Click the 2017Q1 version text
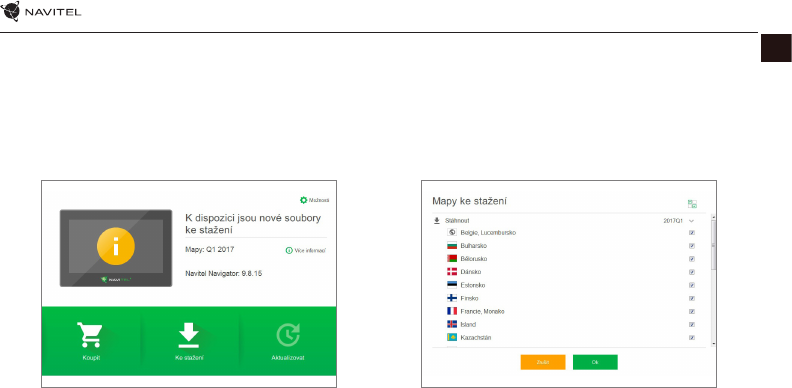 tap(673, 221)
